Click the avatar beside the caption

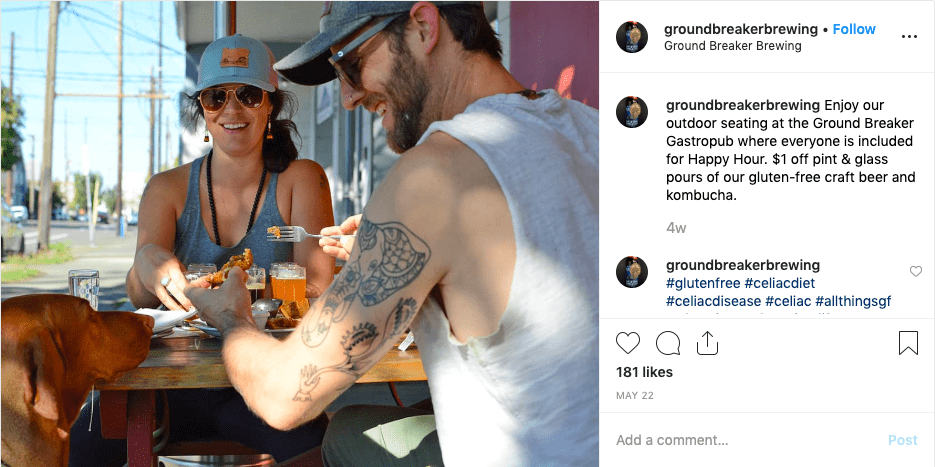[632, 112]
